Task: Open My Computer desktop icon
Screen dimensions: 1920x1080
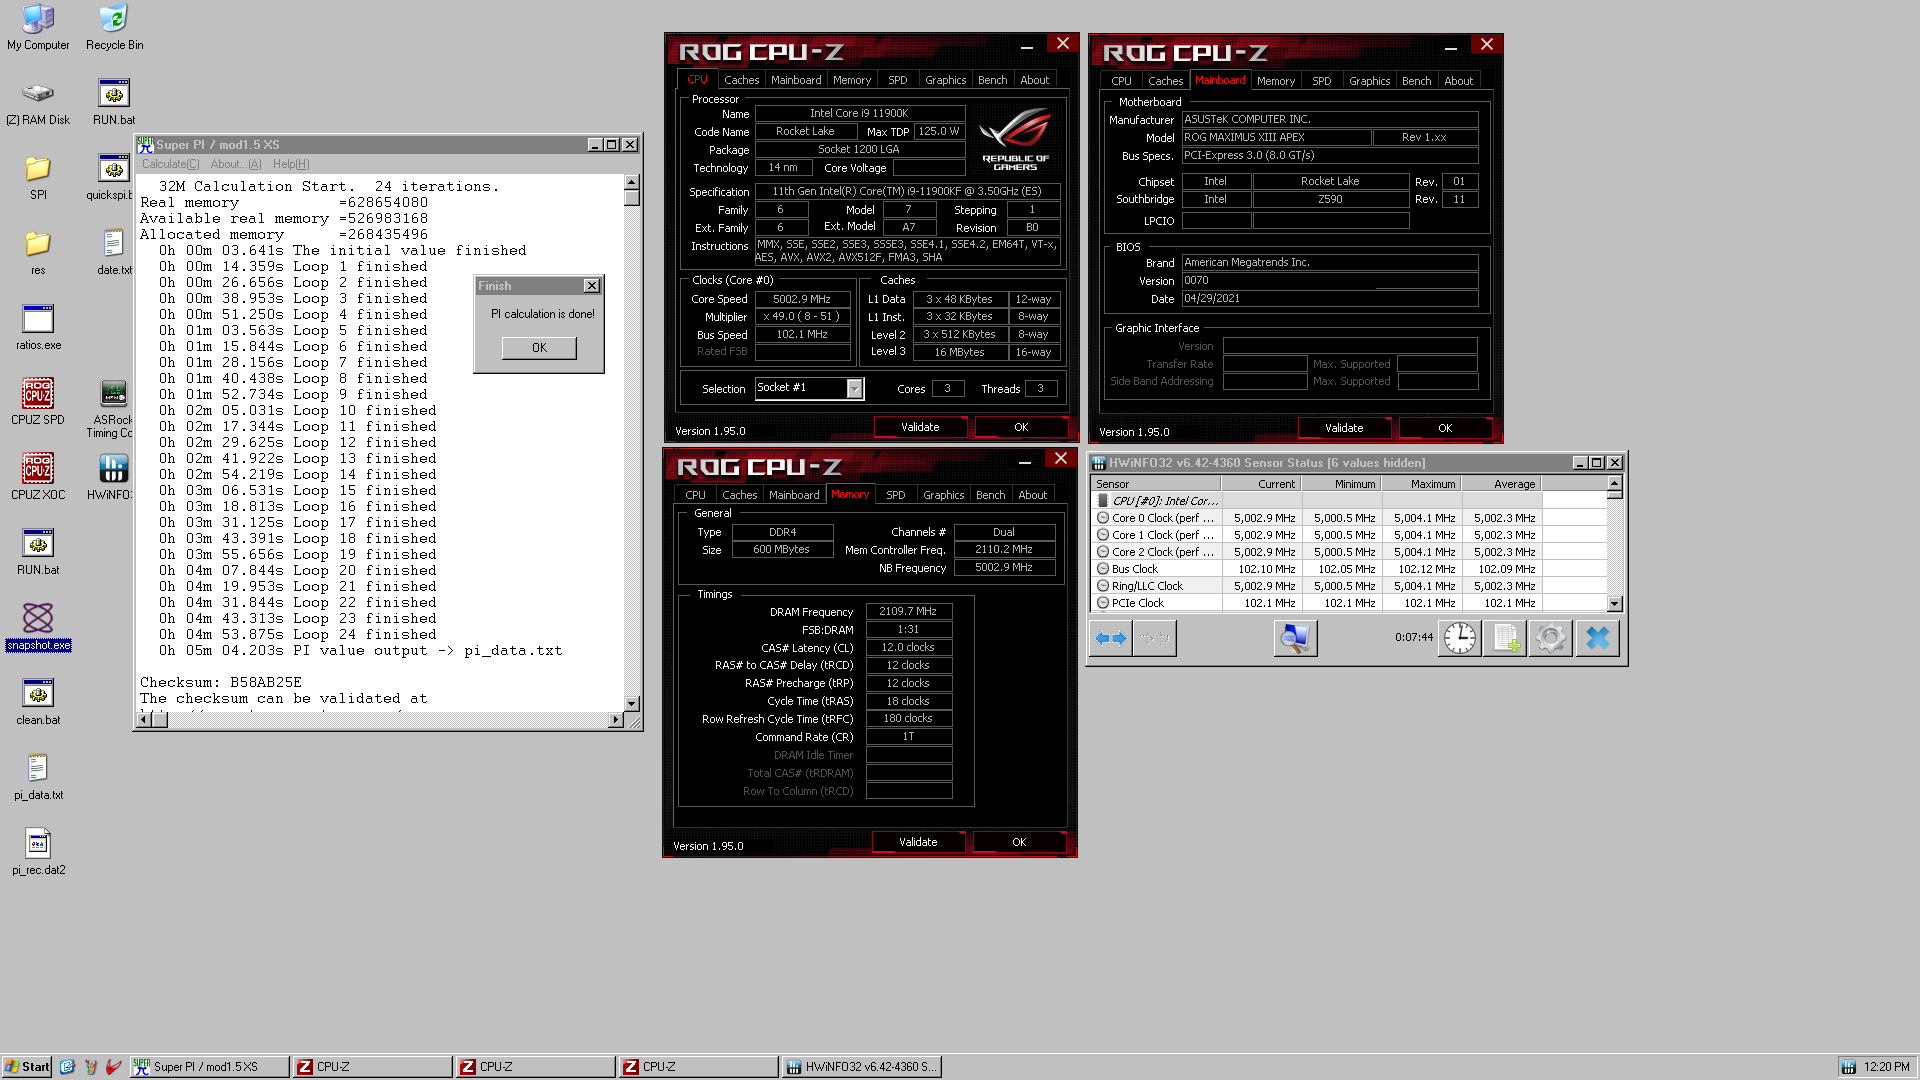Action: click(x=38, y=27)
